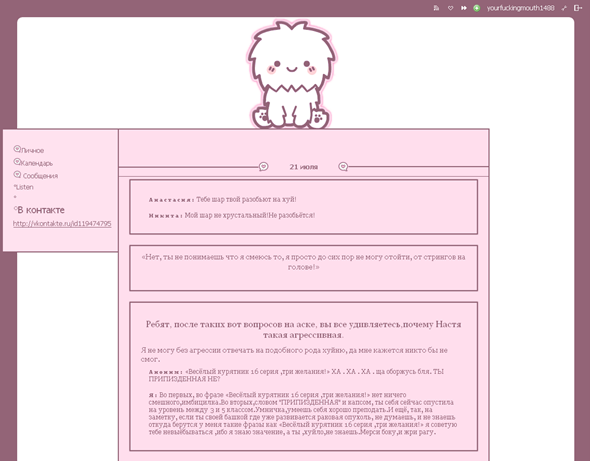Open the vkontakte.ru/id119474795 link

pos(62,224)
